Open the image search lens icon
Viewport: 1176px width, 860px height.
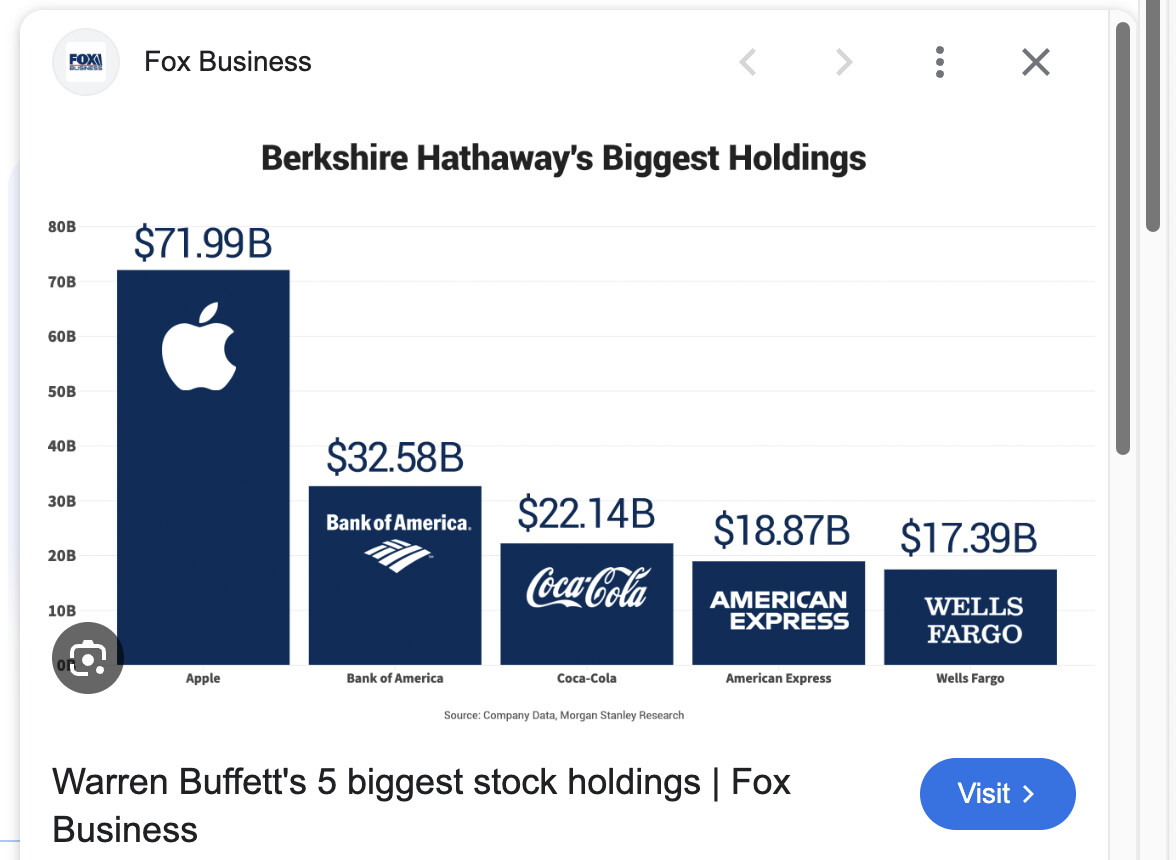(87, 658)
